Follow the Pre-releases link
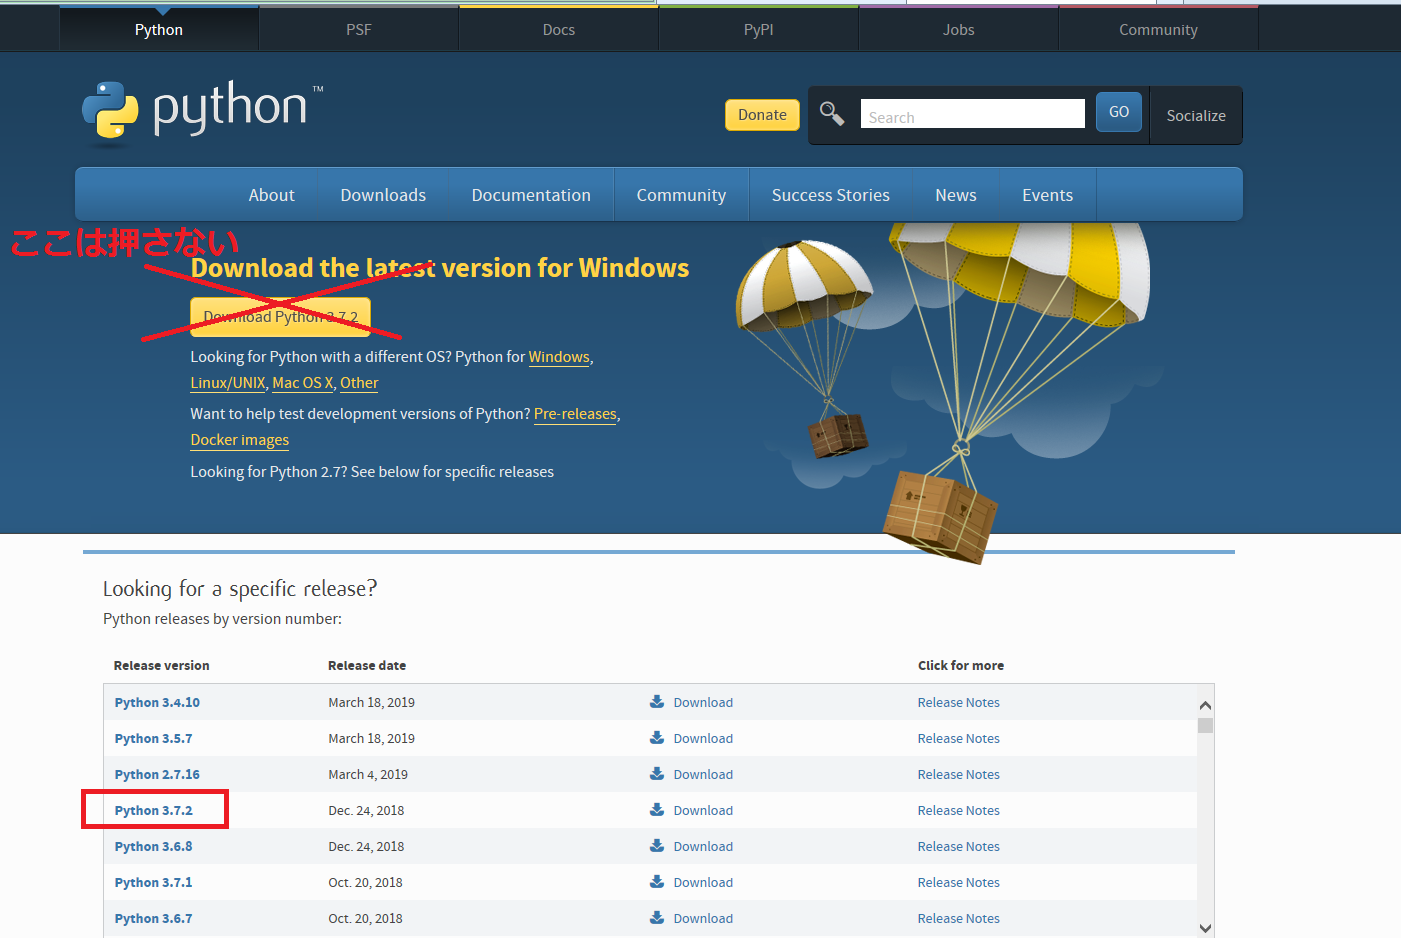 click(575, 414)
